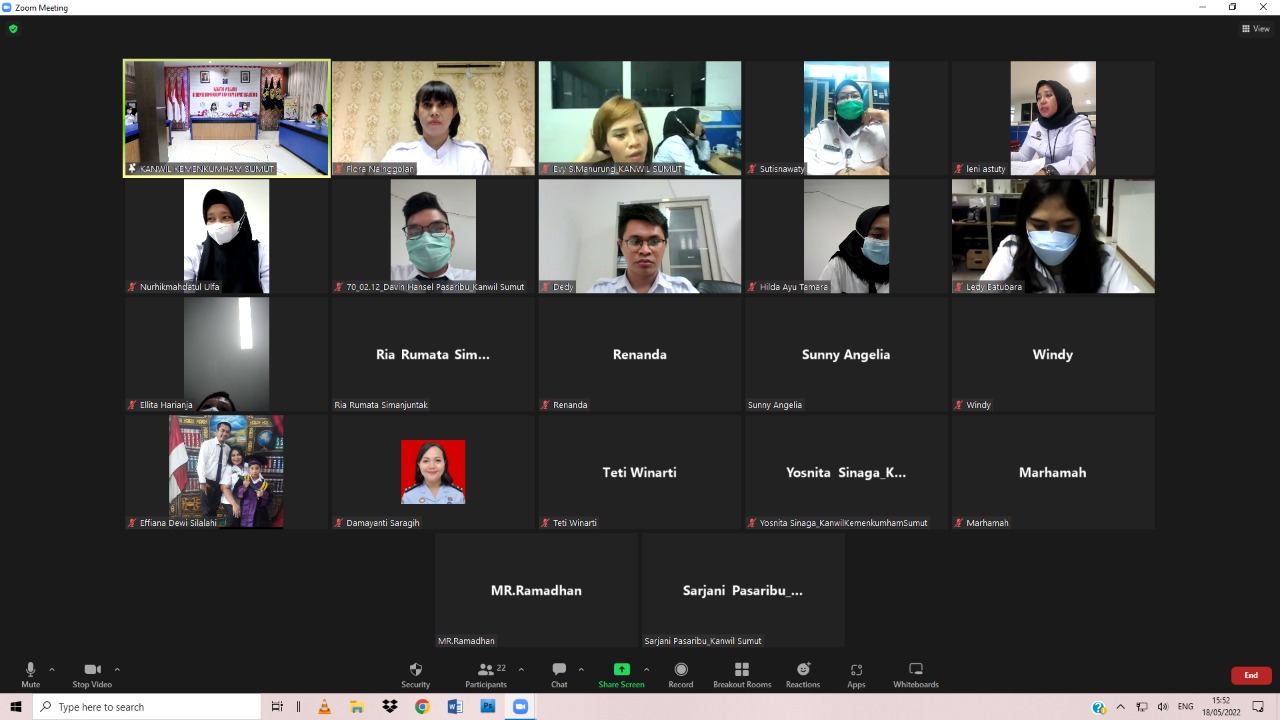Click the green encryption shield icon

point(13,29)
